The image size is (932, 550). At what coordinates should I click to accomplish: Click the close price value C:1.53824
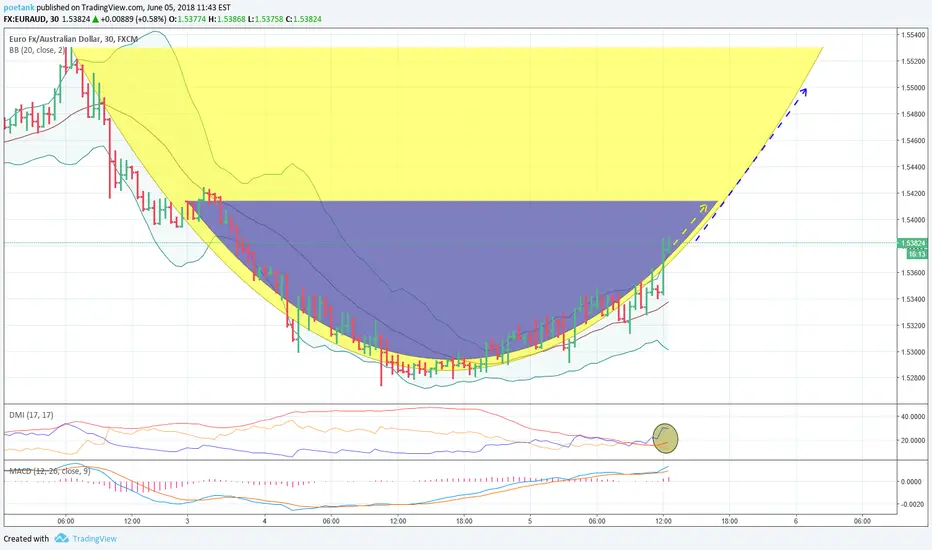pos(304,19)
